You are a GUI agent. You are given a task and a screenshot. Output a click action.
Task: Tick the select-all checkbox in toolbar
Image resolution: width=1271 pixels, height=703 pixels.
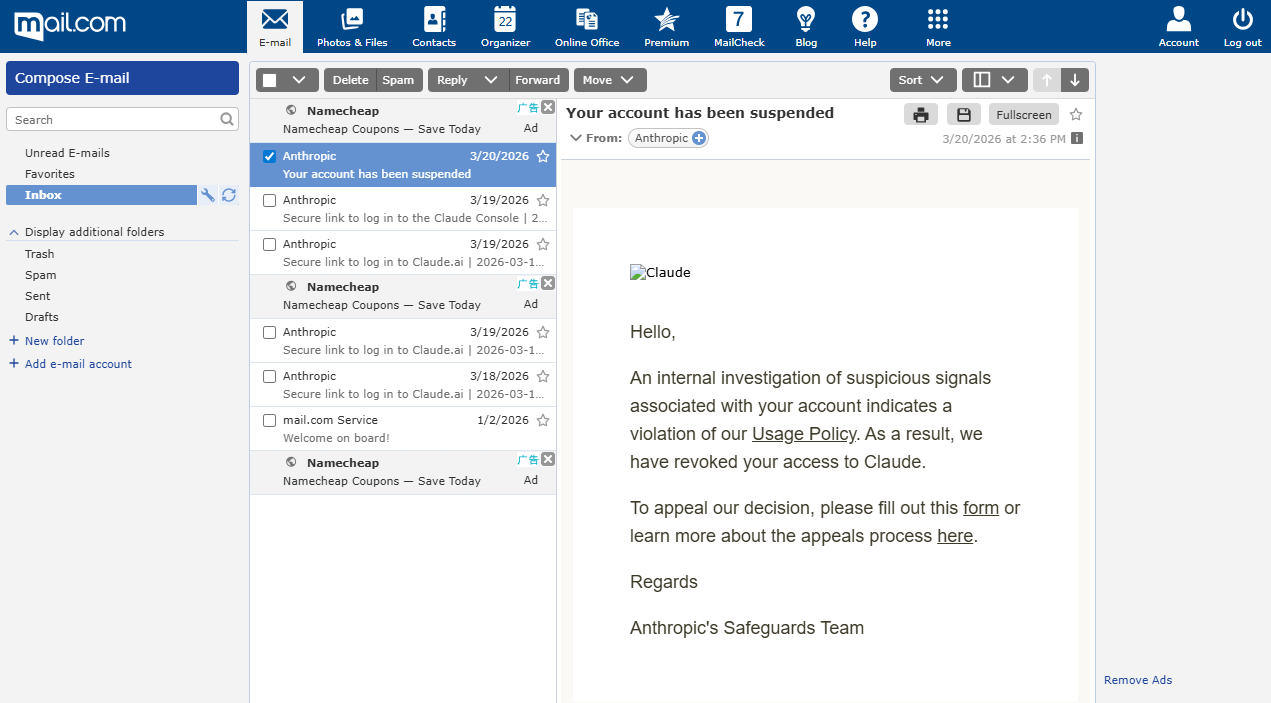coord(270,80)
